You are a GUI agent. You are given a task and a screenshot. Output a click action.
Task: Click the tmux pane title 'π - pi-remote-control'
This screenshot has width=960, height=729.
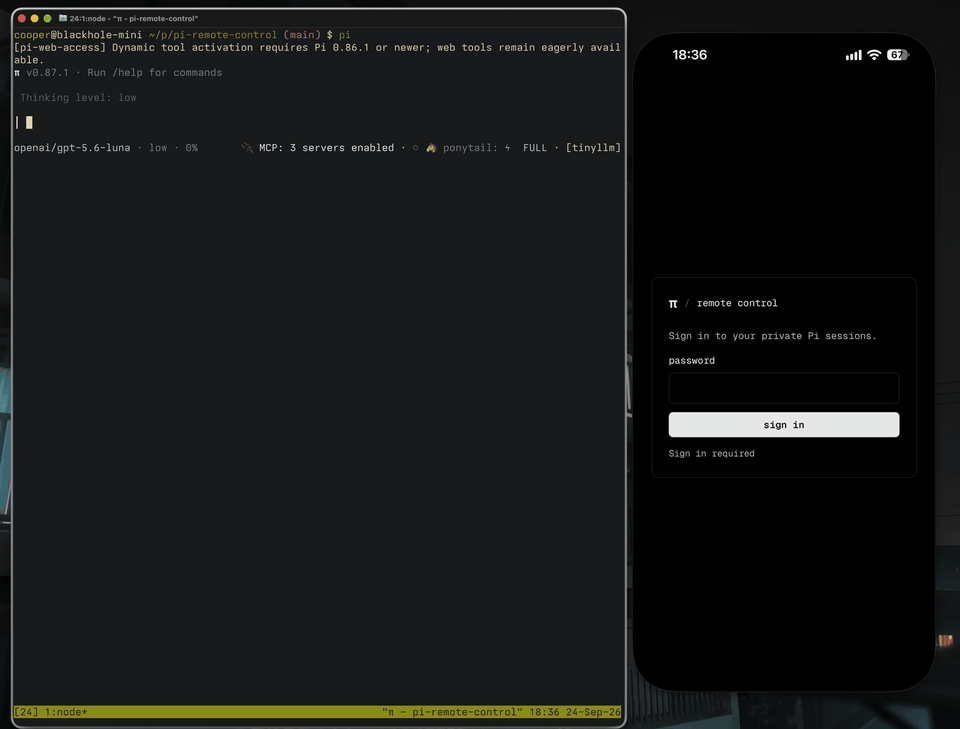pos(452,712)
